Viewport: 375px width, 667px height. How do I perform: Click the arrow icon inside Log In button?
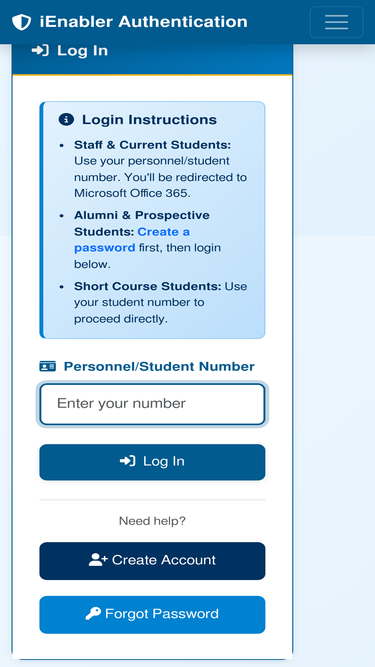click(128, 461)
